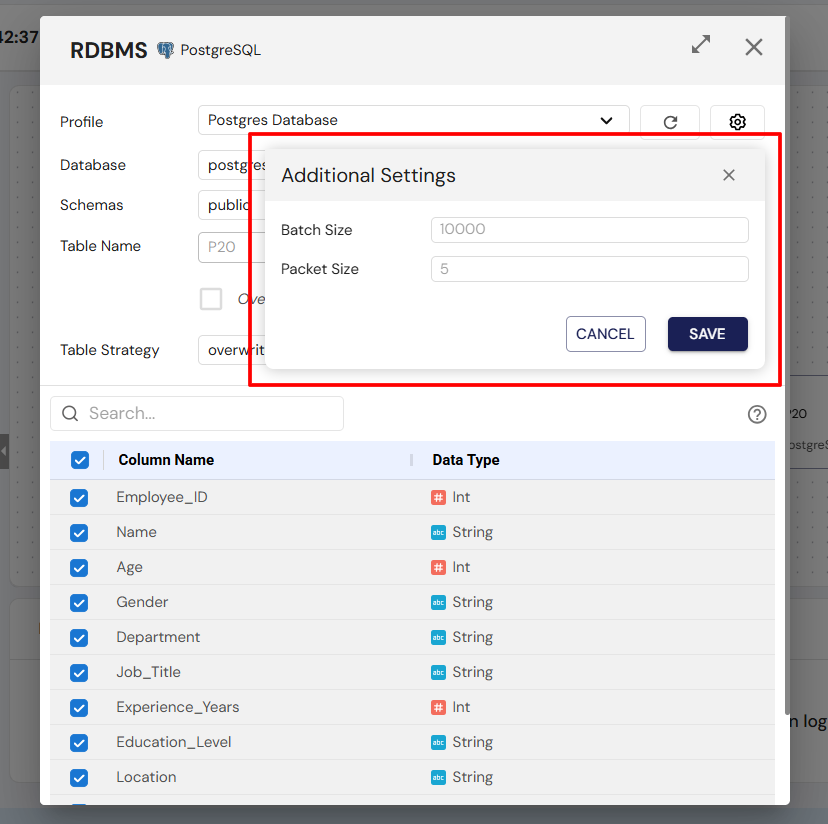Image resolution: width=828 pixels, height=824 pixels.
Task: Toggle the select-all columns checkbox
Action: (80, 460)
